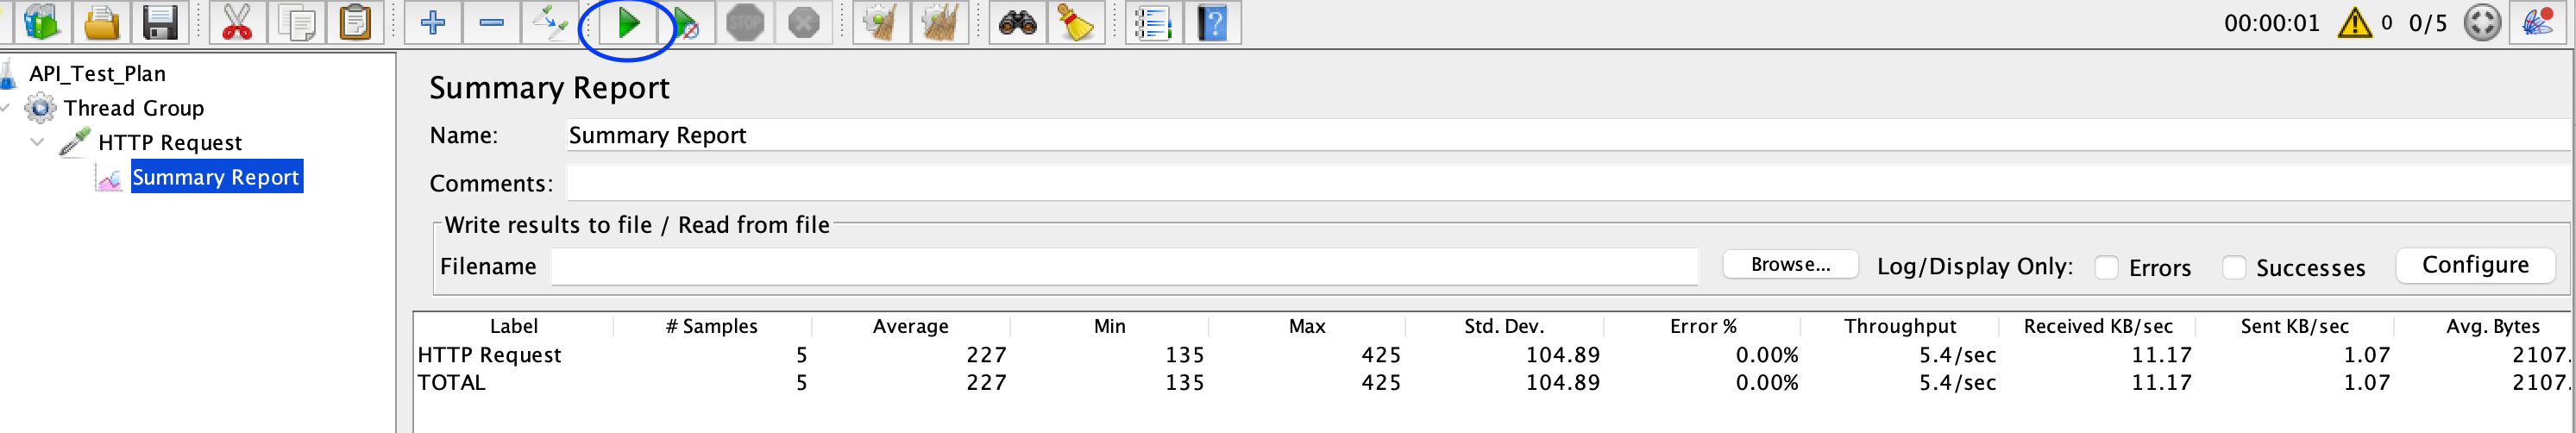Open the Configure button
This screenshot has width=2576, height=433.
tap(2475, 265)
